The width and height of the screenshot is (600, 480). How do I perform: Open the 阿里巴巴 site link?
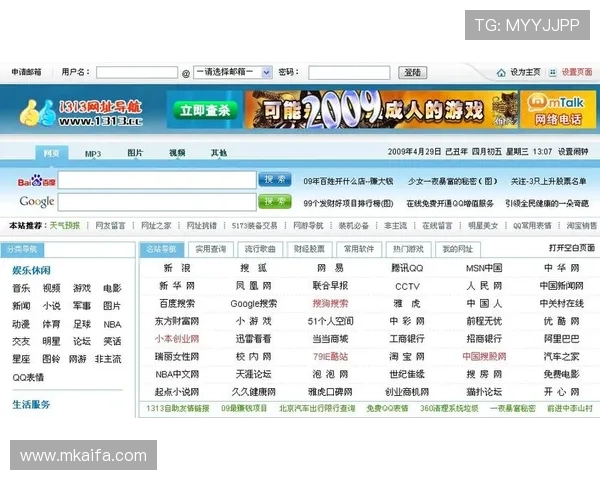[x=561, y=339]
